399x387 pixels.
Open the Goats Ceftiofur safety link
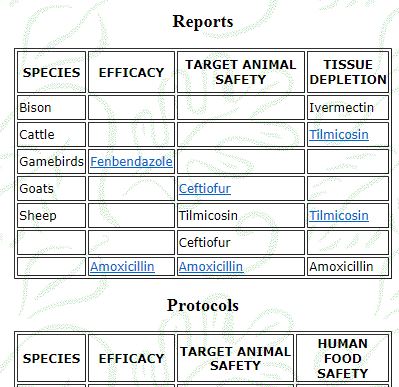point(205,189)
